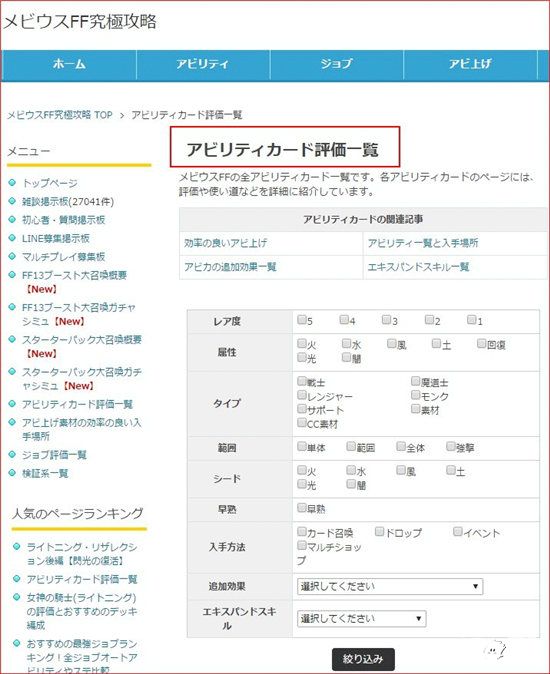Check the rarity 5 checkbox

[302, 319]
